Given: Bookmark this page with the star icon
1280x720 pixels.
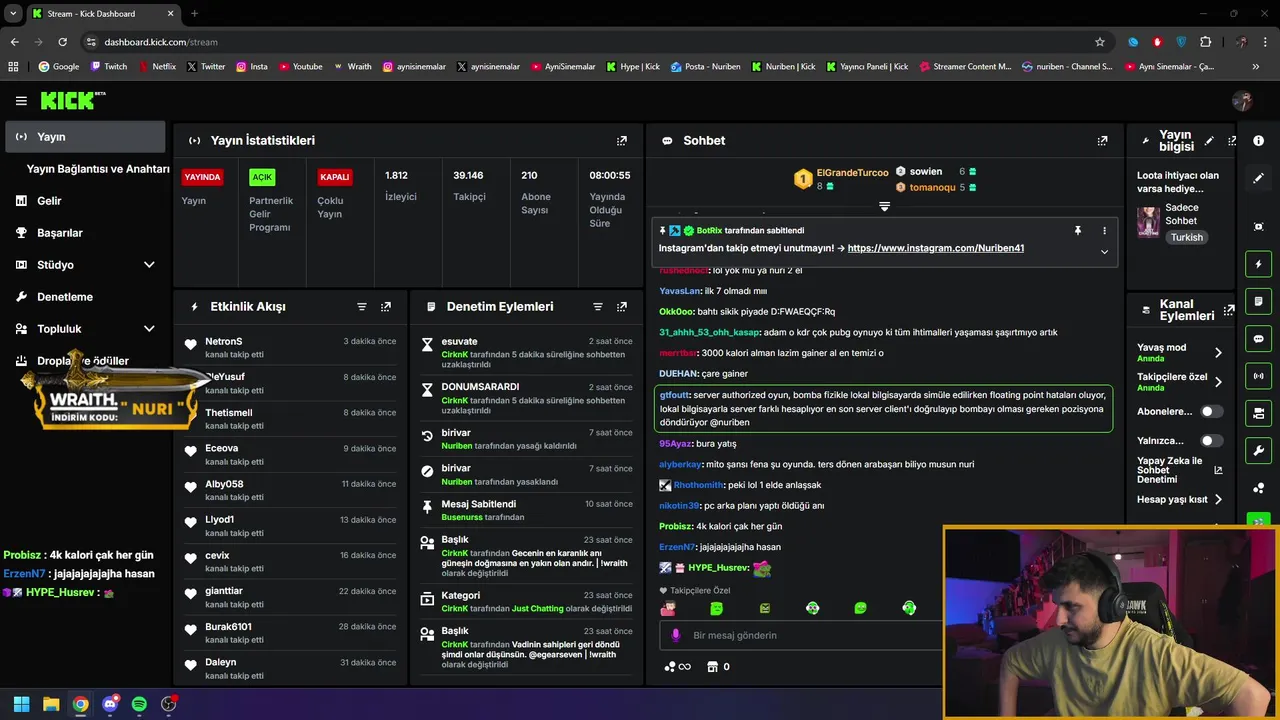Looking at the screenshot, I should pos(1100,42).
